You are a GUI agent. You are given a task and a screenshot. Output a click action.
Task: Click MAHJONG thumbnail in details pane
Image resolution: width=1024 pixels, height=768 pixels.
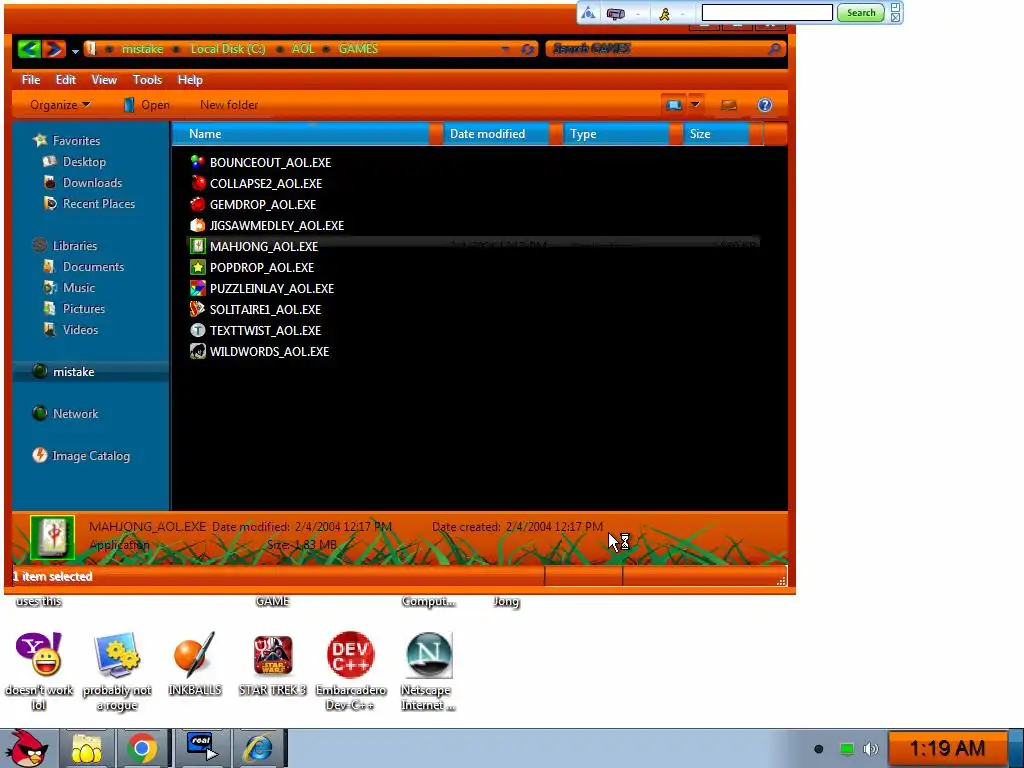click(53, 537)
